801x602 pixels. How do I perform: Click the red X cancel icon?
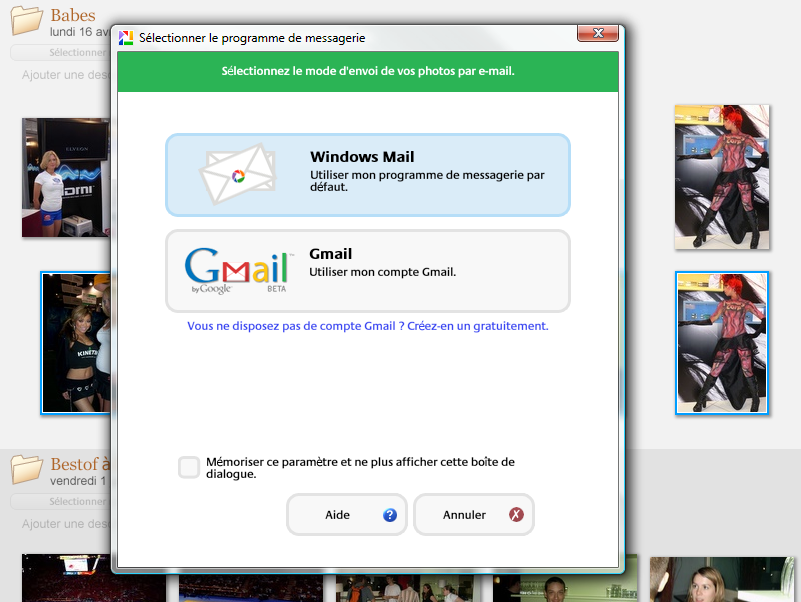(516, 515)
